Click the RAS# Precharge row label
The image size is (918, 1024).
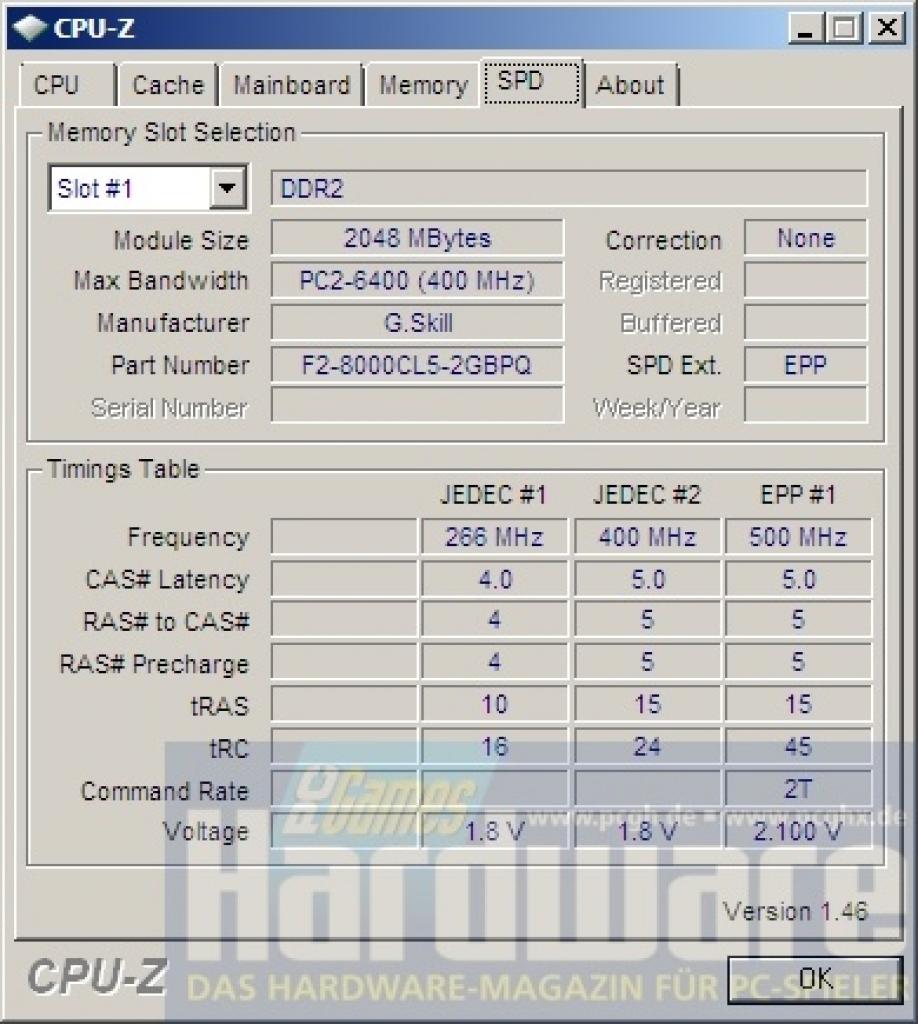coord(154,664)
